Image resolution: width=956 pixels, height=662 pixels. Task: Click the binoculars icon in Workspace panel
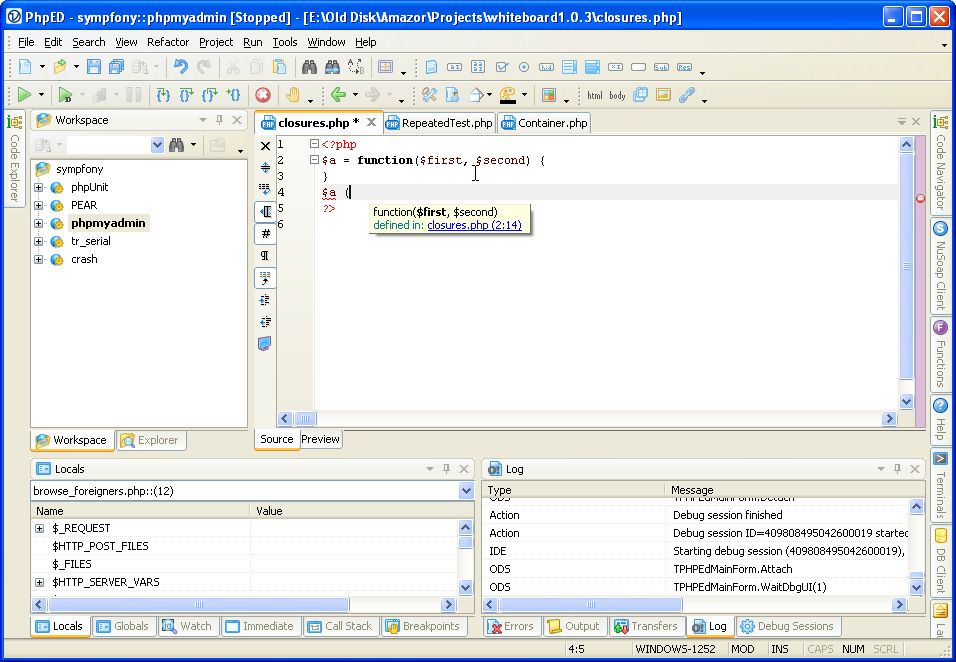177,144
